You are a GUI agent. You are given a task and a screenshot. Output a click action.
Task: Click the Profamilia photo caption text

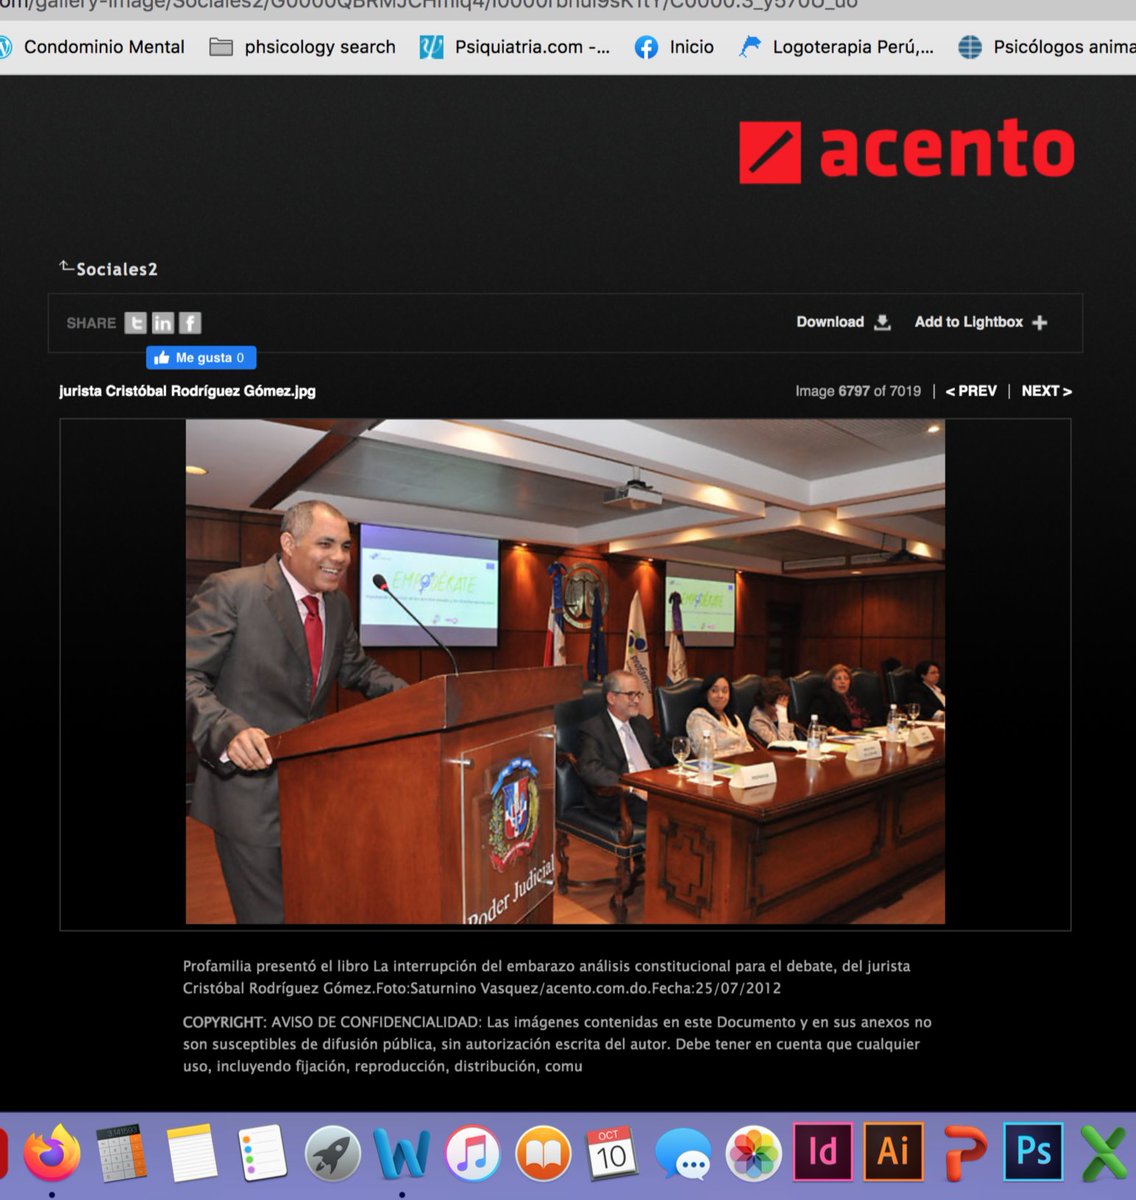(546, 977)
